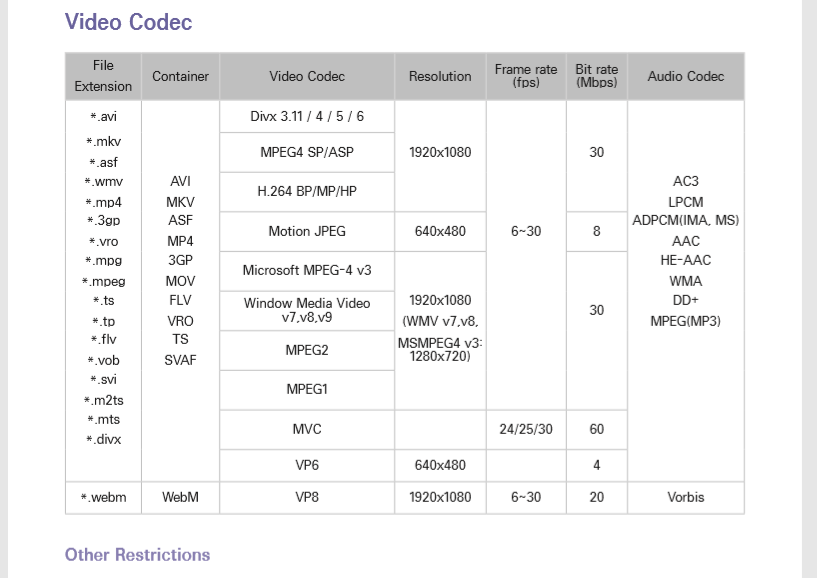Select the Divx 3.11 / 4 / 5 / 6 cell
Viewport: 817px width, 578px height.
click(x=307, y=116)
